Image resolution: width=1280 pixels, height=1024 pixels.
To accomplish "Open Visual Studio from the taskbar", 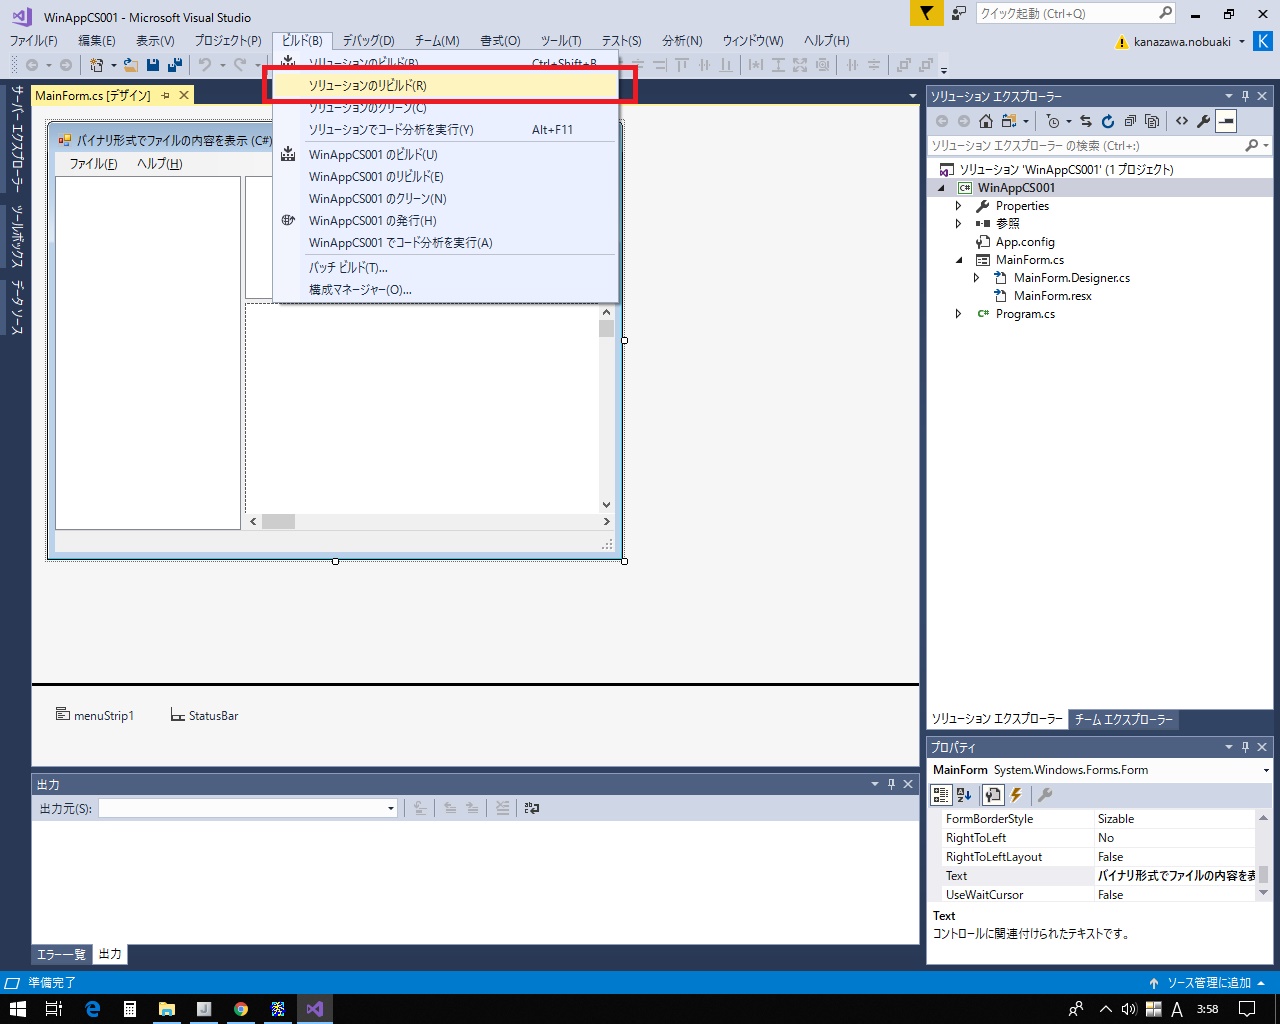I will pyautogui.click(x=315, y=1009).
